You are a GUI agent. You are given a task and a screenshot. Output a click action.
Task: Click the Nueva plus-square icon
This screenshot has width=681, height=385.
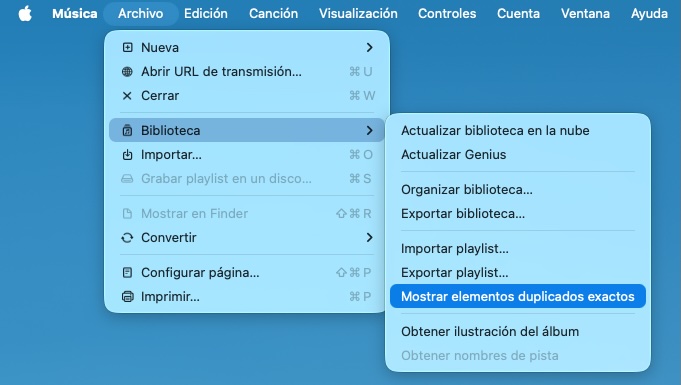tap(127, 47)
